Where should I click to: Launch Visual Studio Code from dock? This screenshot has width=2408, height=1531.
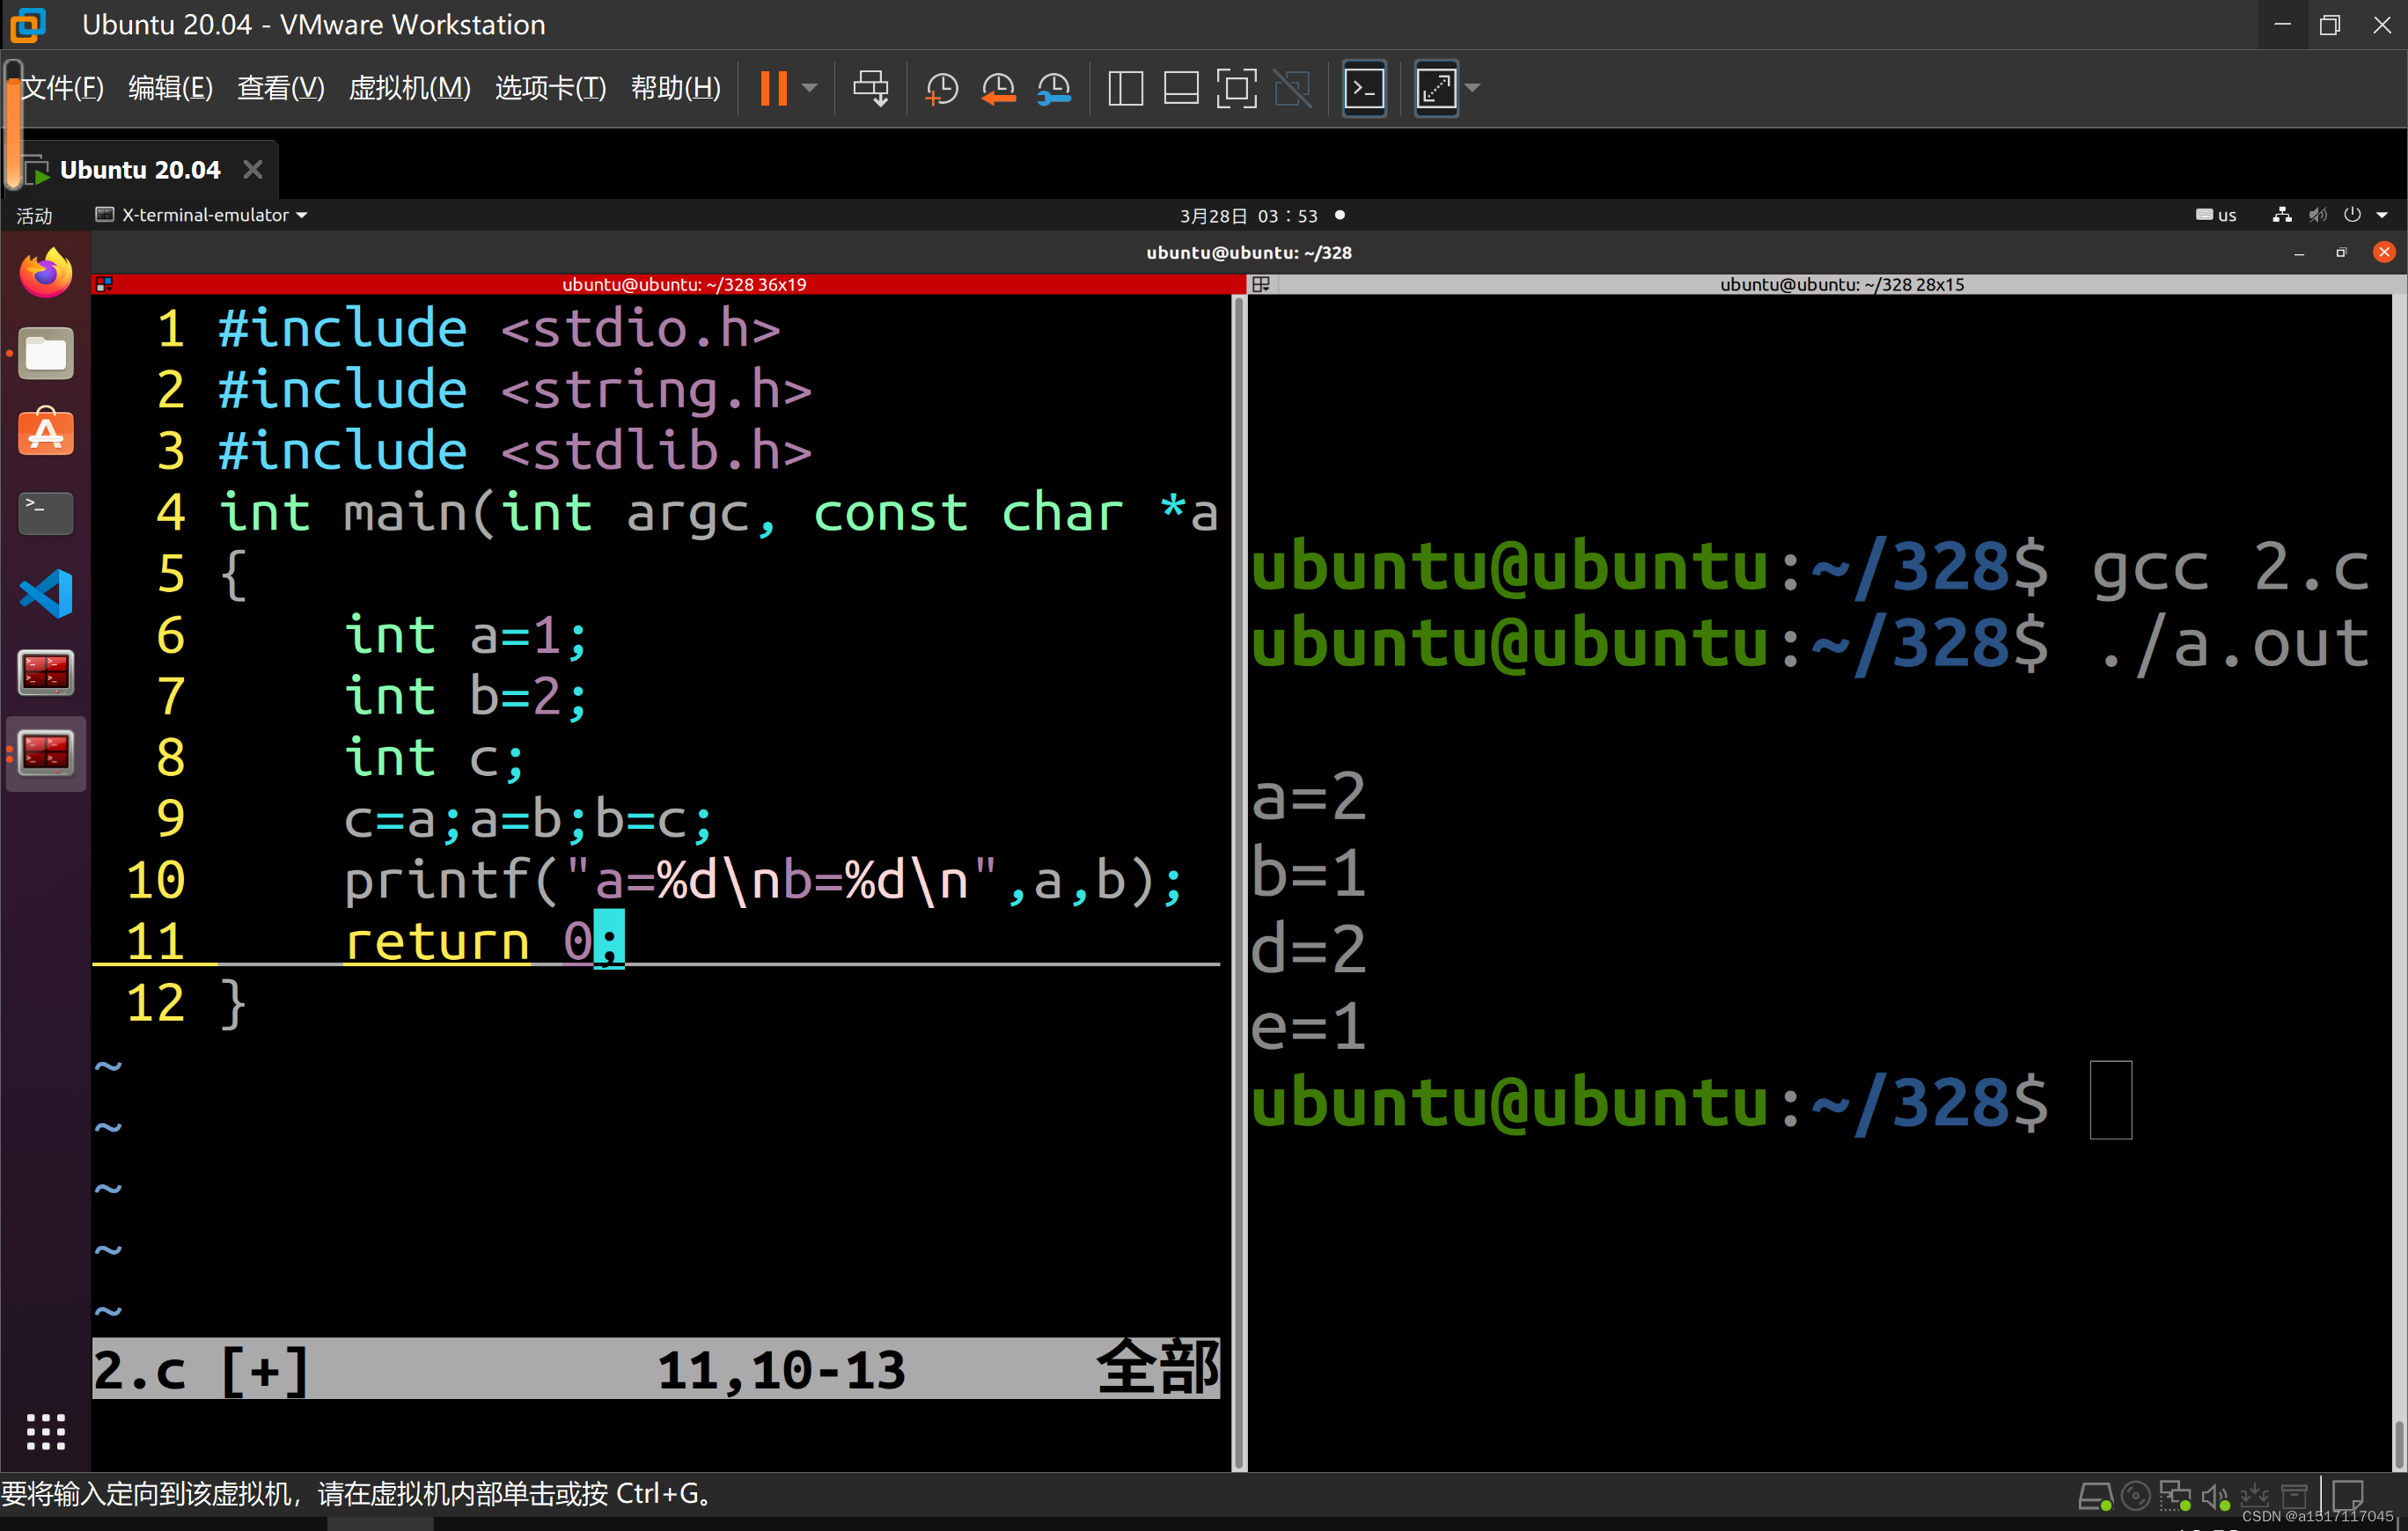pyautogui.click(x=46, y=593)
